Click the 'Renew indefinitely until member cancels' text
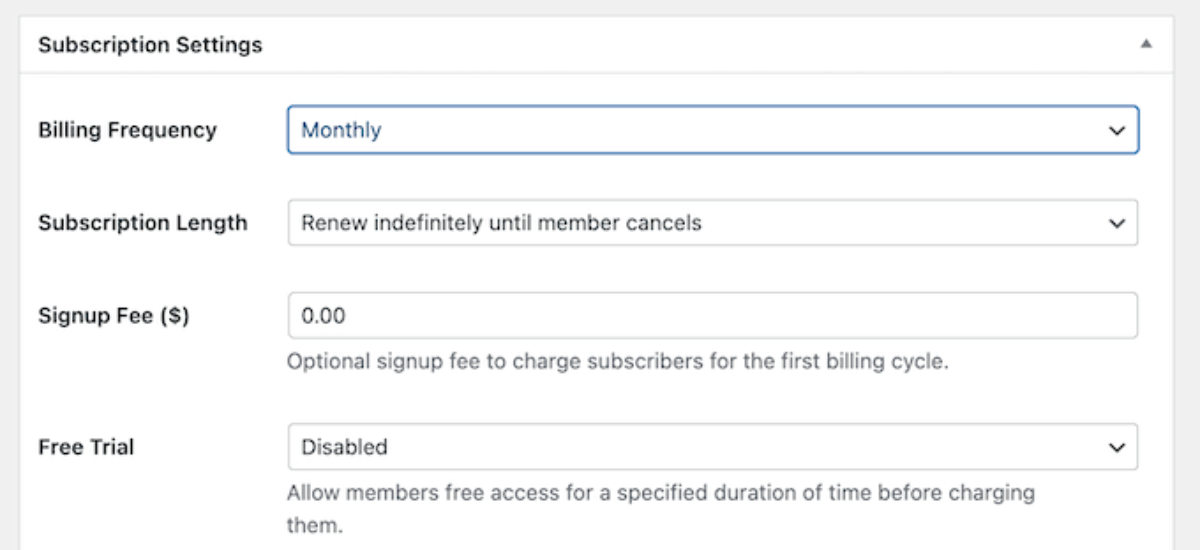Viewport: 1200px width, 550px height. point(501,223)
